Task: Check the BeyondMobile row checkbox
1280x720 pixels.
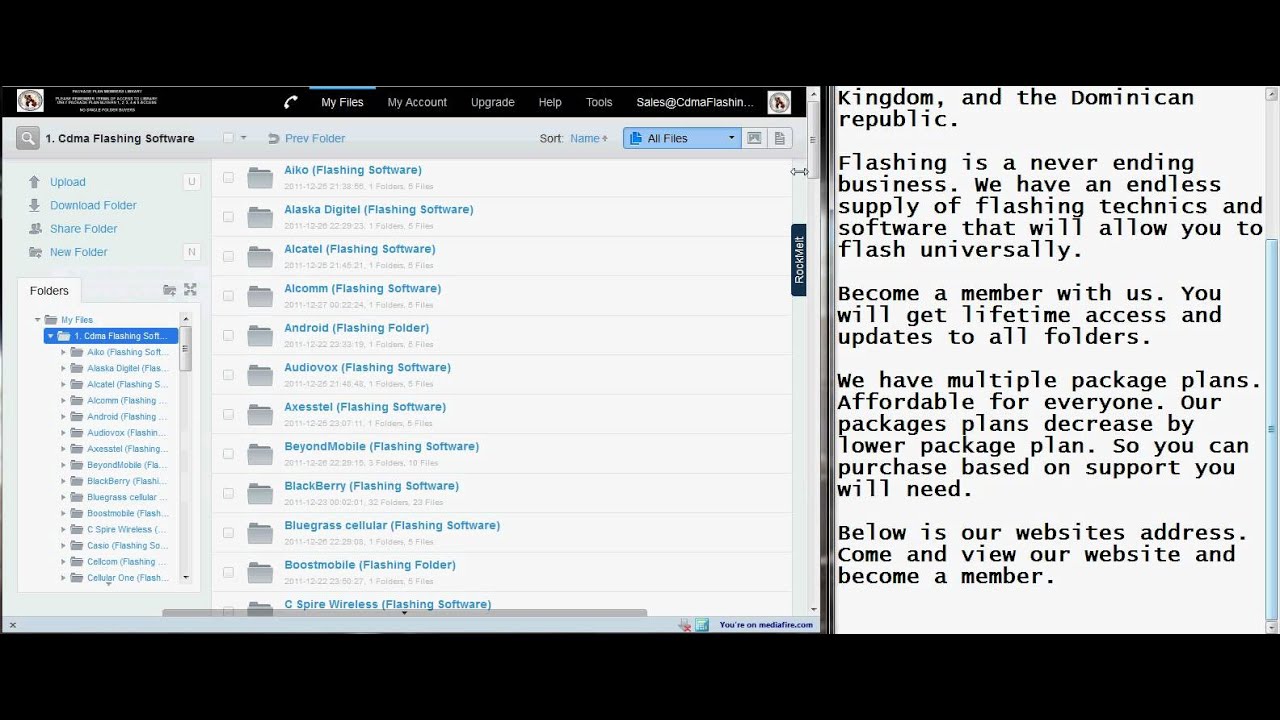Action: (228, 454)
